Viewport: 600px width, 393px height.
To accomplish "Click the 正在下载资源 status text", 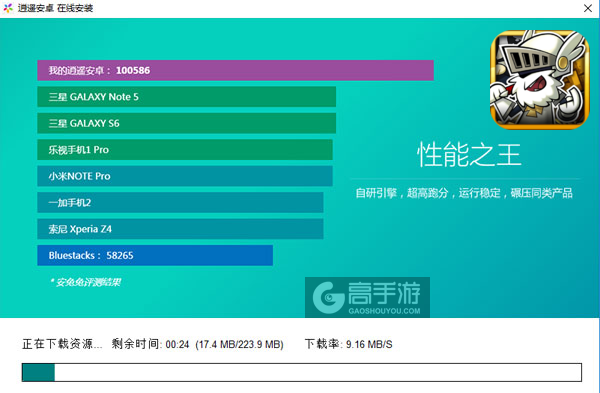I will tap(62, 344).
